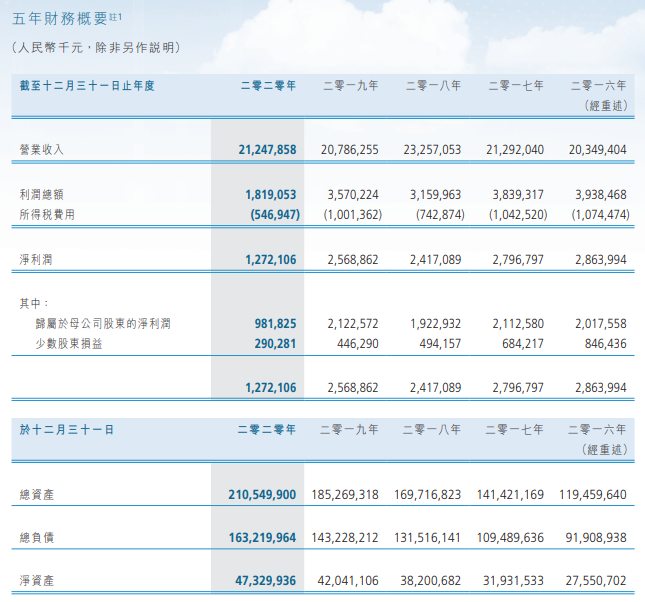Select tax expense (1,042,520)
The image size is (645, 602).
[518, 214]
